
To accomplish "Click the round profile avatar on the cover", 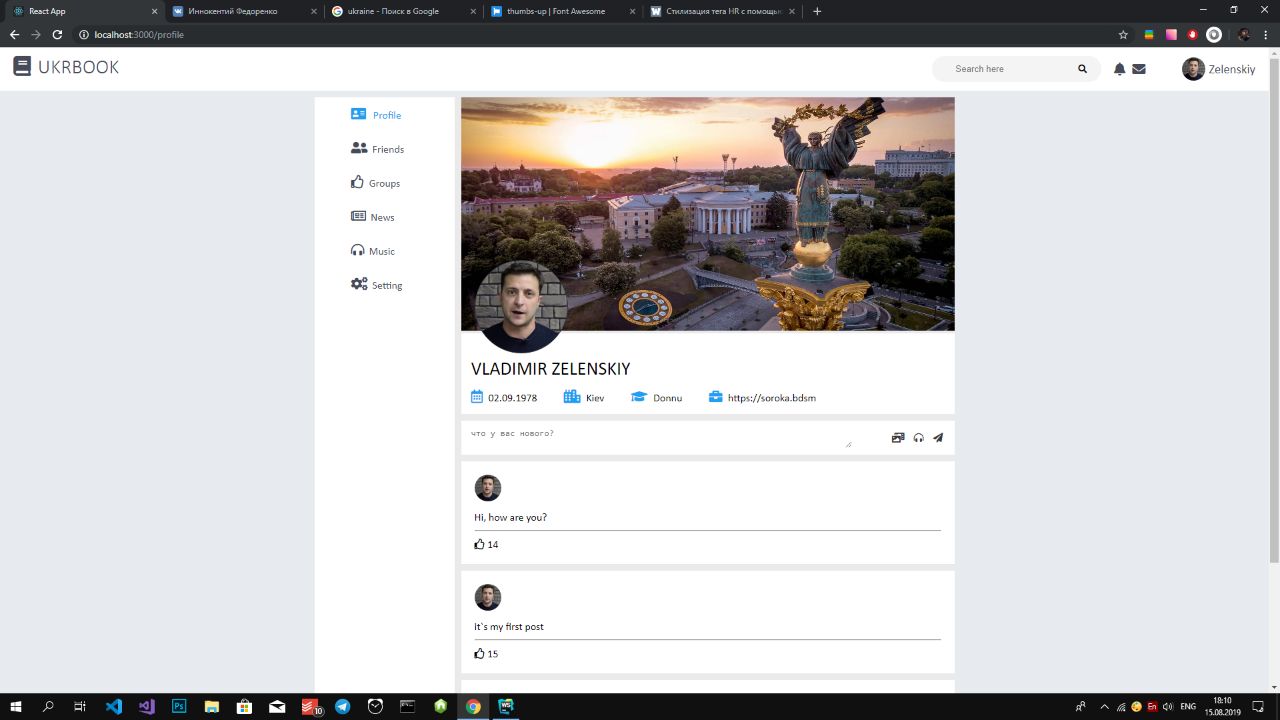I will (x=521, y=306).
